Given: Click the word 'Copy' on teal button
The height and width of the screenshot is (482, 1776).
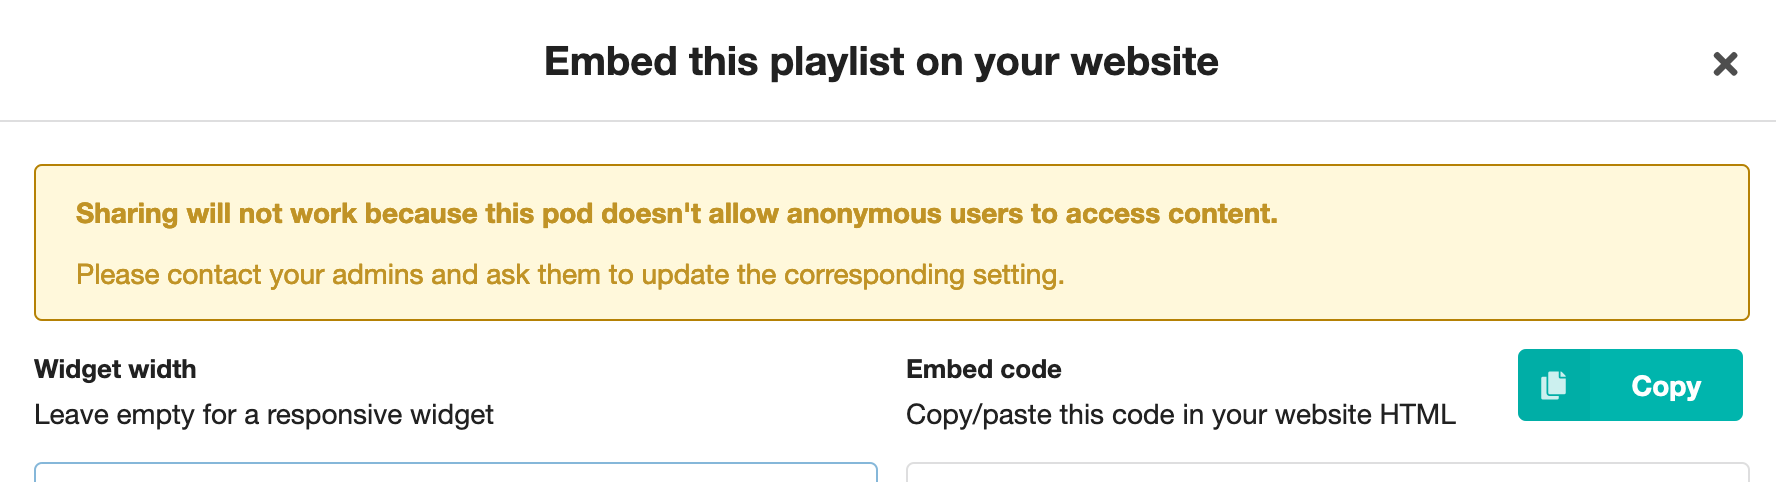Looking at the screenshot, I should coord(1666,386).
